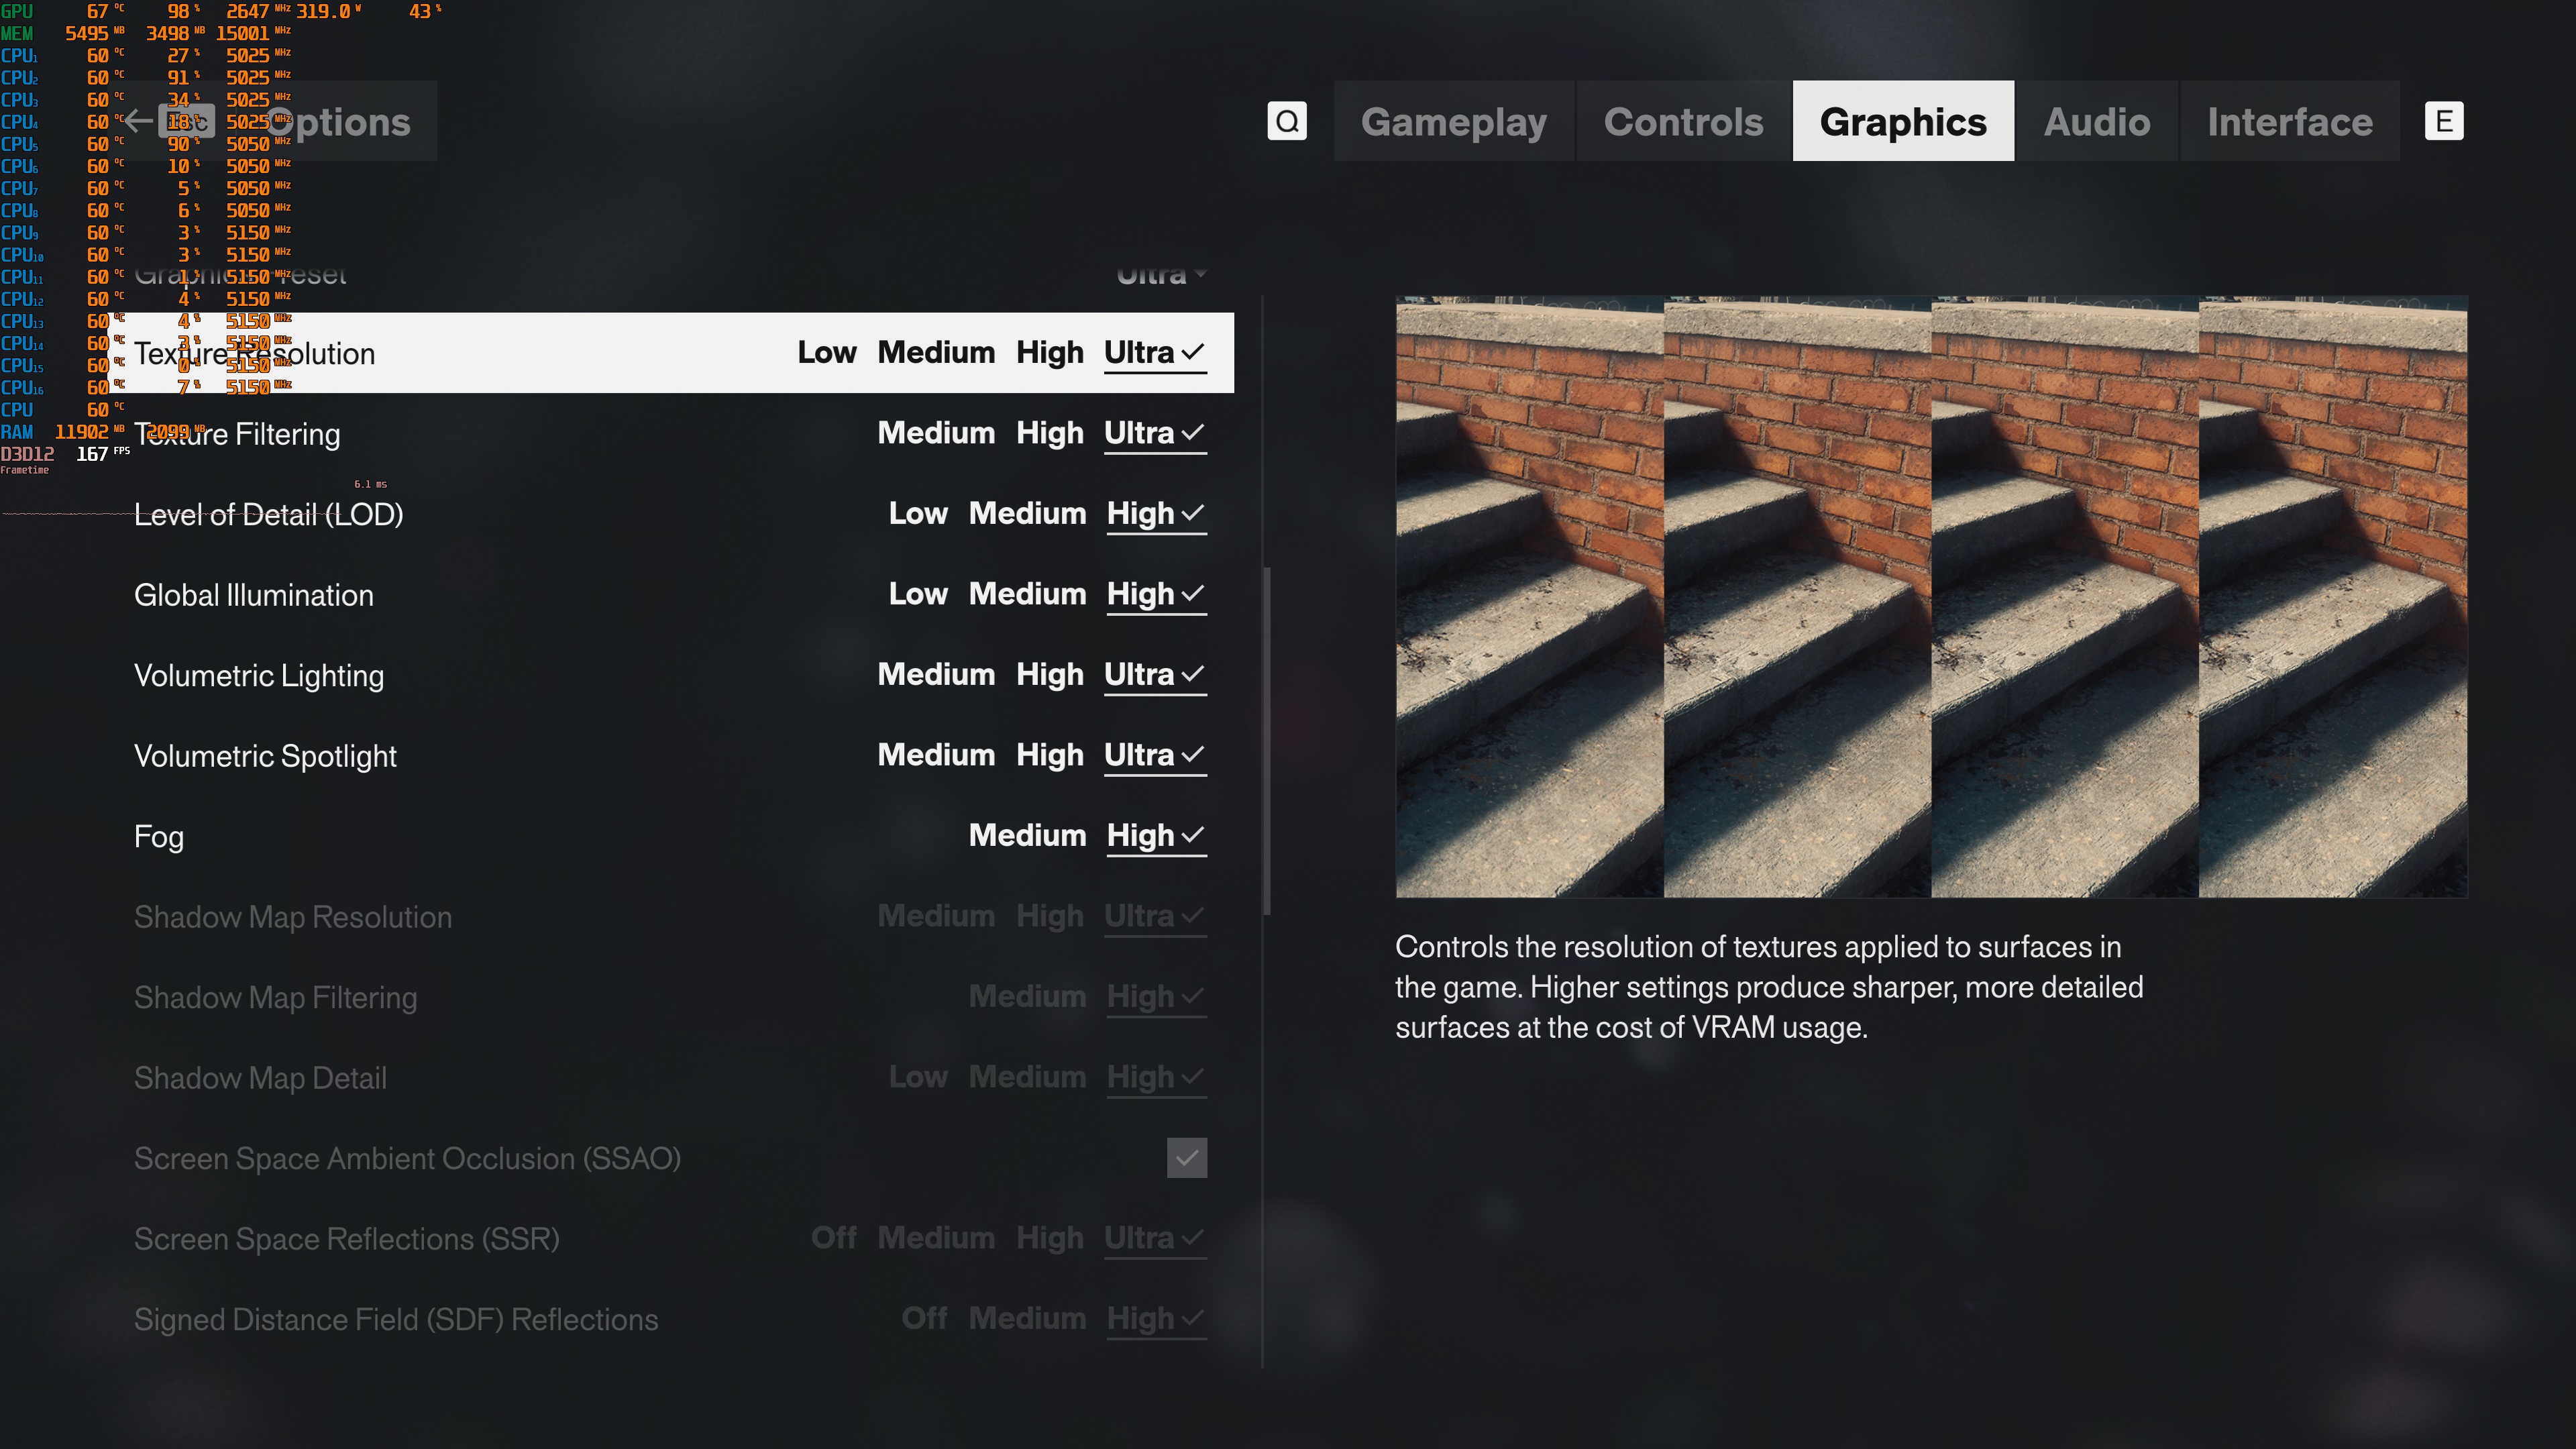The width and height of the screenshot is (2576, 1449).
Task: Select High for Volumetric Lighting
Action: pyautogui.click(x=1049, y=674)
